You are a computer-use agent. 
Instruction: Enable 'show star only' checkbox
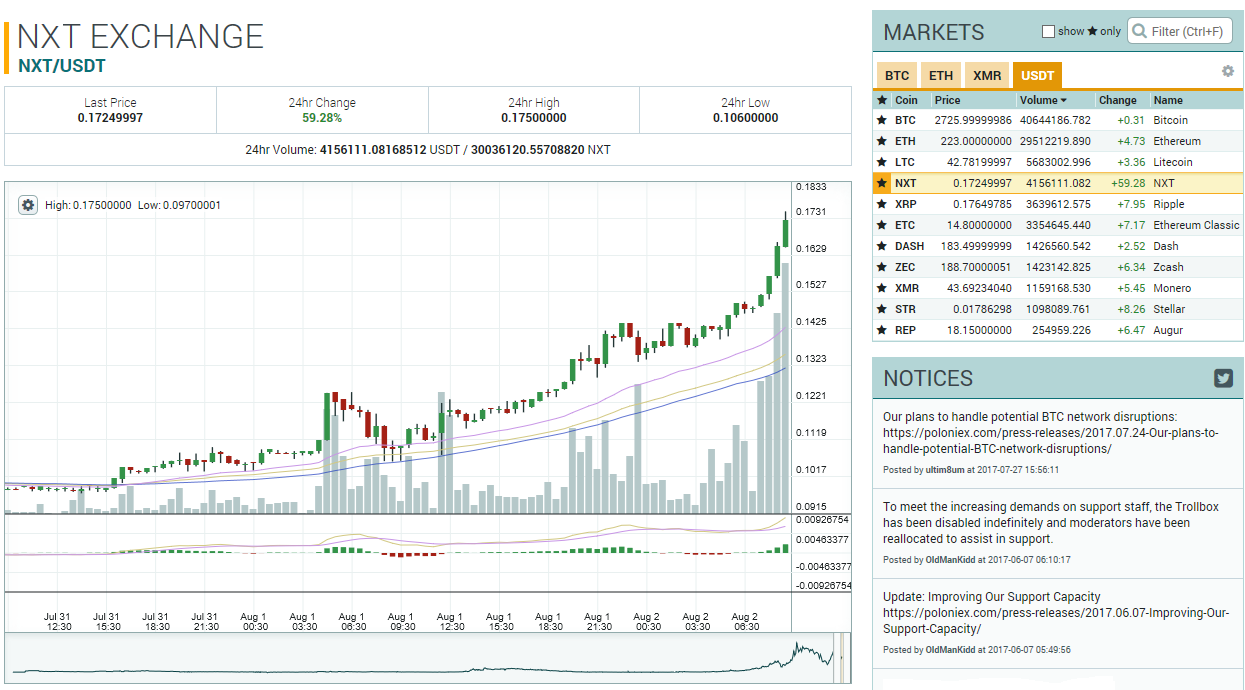(x=1049, y=31)
